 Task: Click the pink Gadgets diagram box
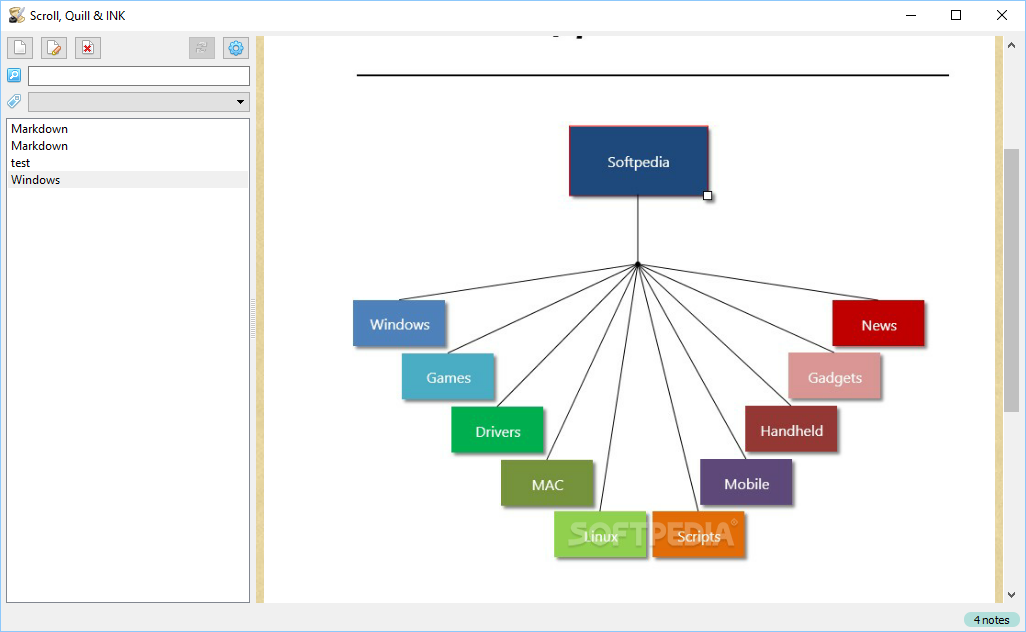834,376
